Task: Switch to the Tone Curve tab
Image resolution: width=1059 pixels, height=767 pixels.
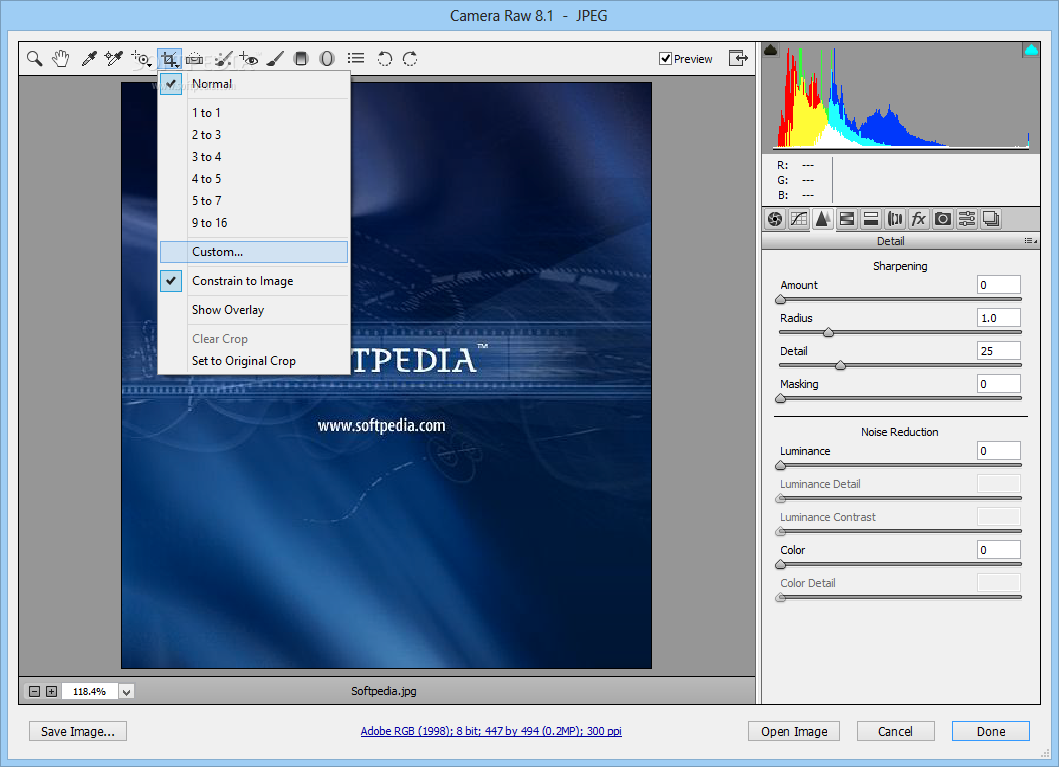Action: point(799,219)
